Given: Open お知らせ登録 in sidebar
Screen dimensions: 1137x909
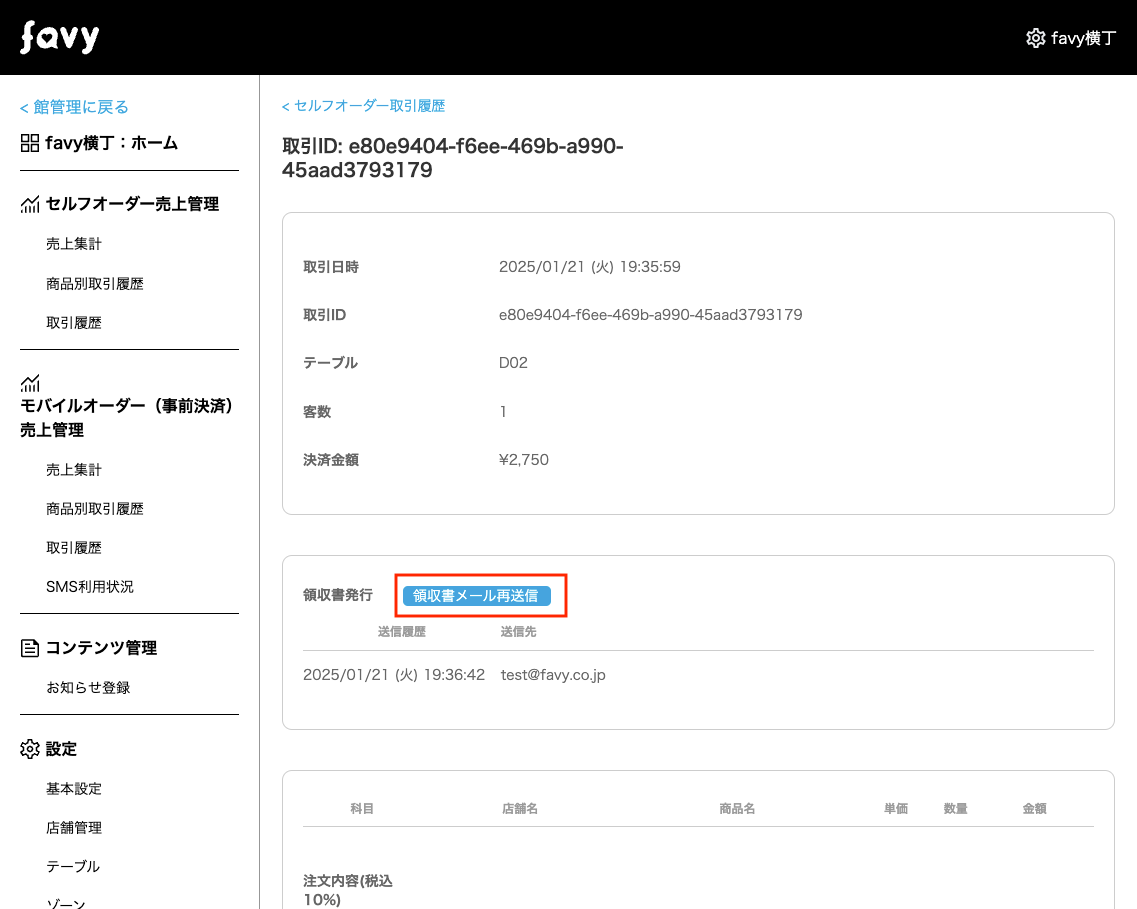Looking at the screenshot, I should [x=88, y=687].
